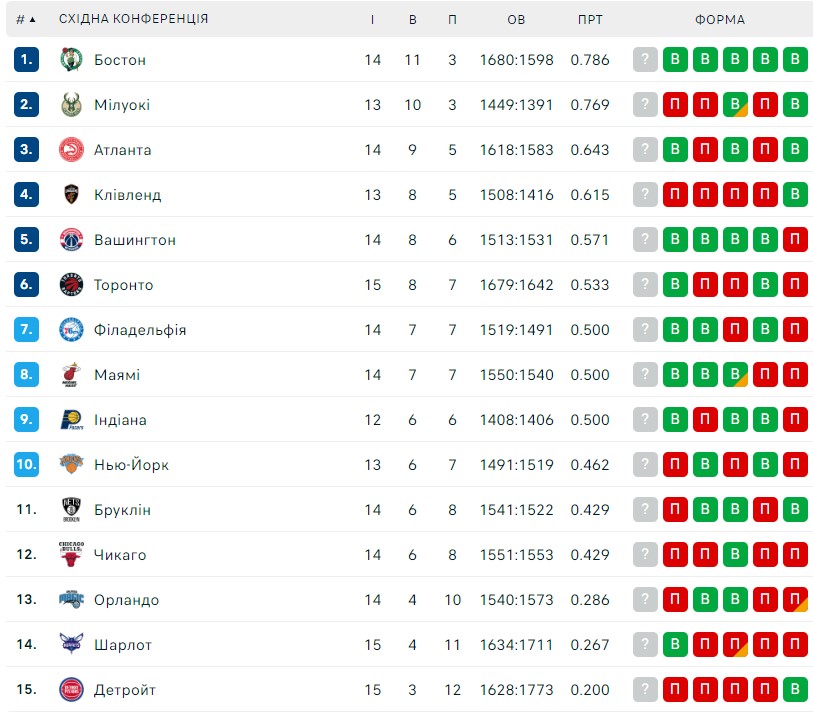The image size is (813, 716).
Task: Open the Milwaukee Bucks logo icon
Action: [x=71, y=105]
